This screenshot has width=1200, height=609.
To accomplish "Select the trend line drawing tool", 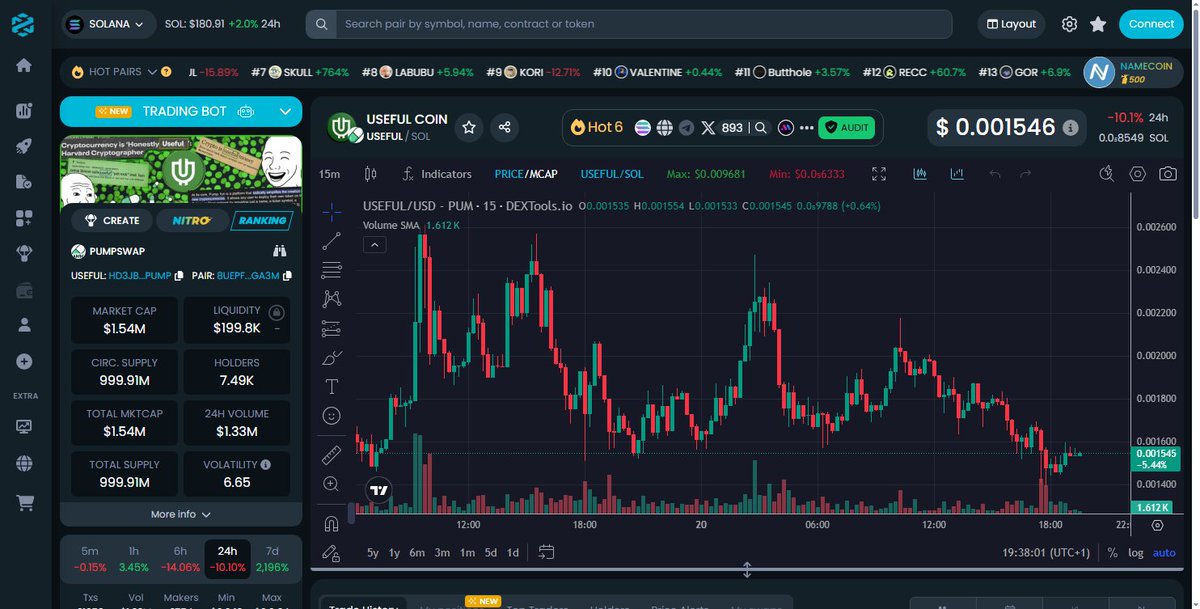I will tap(332, 241).
